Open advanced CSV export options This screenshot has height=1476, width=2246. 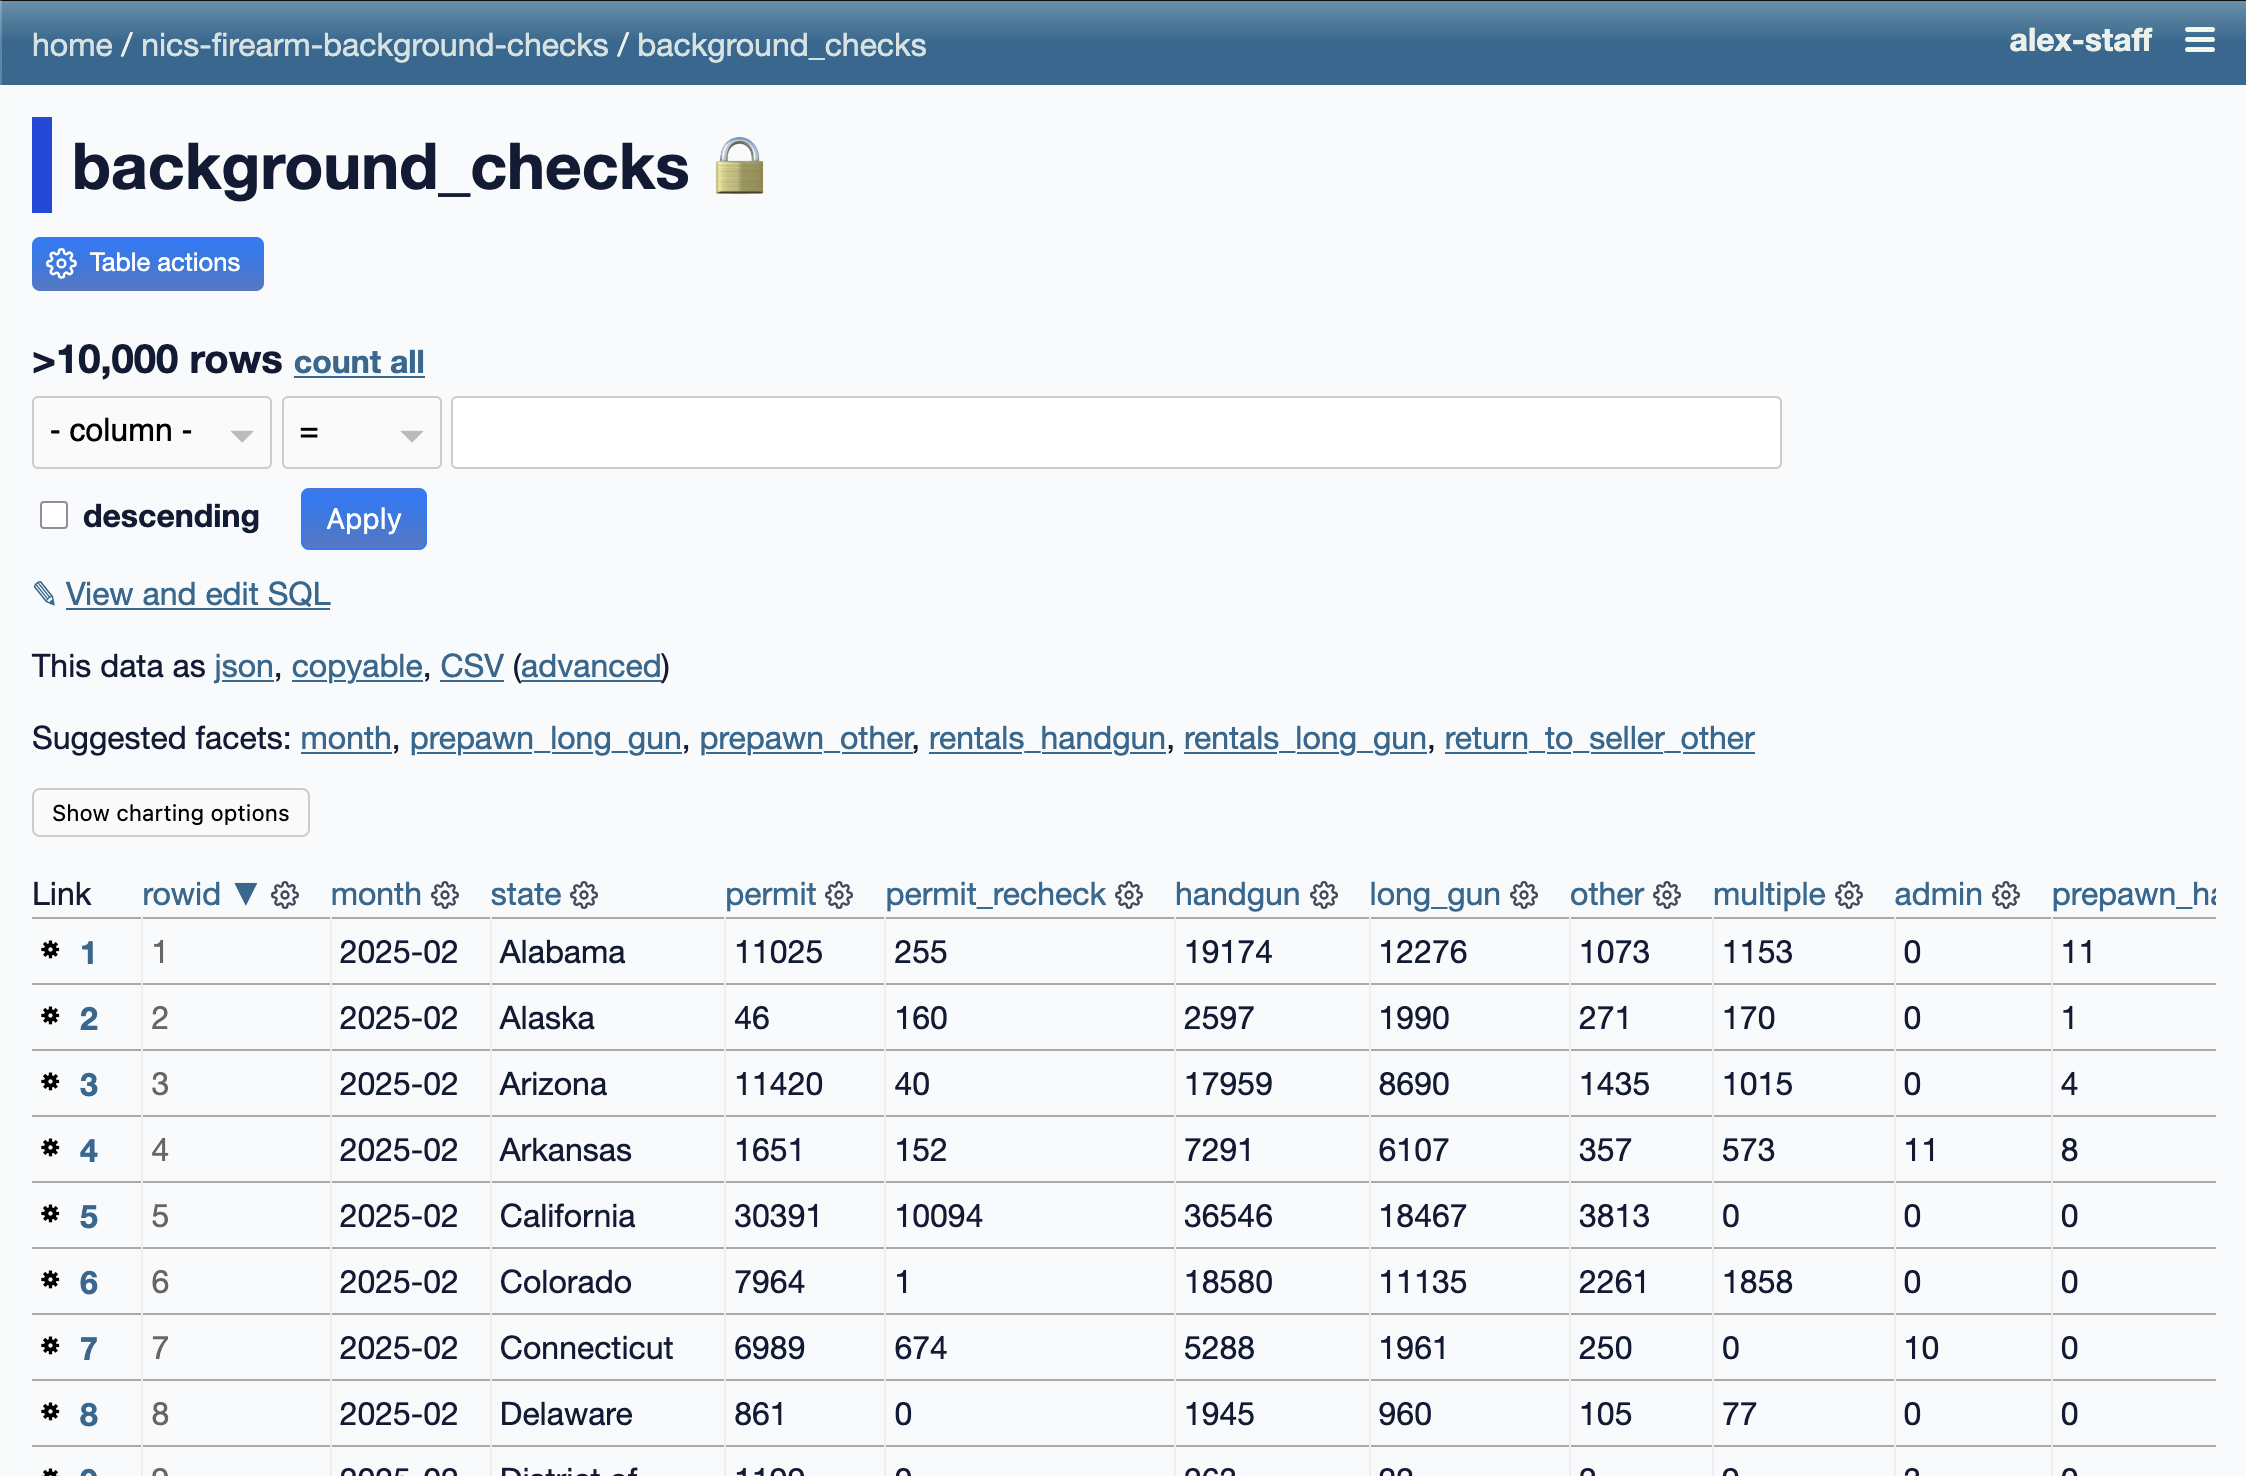click(x=591, y=666)
